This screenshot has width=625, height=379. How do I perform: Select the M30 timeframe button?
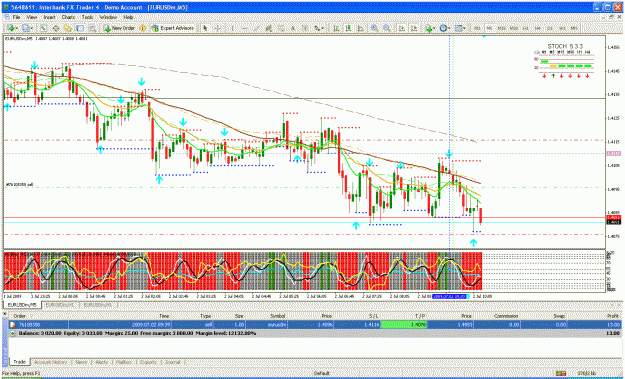click(x=513, y=28)
